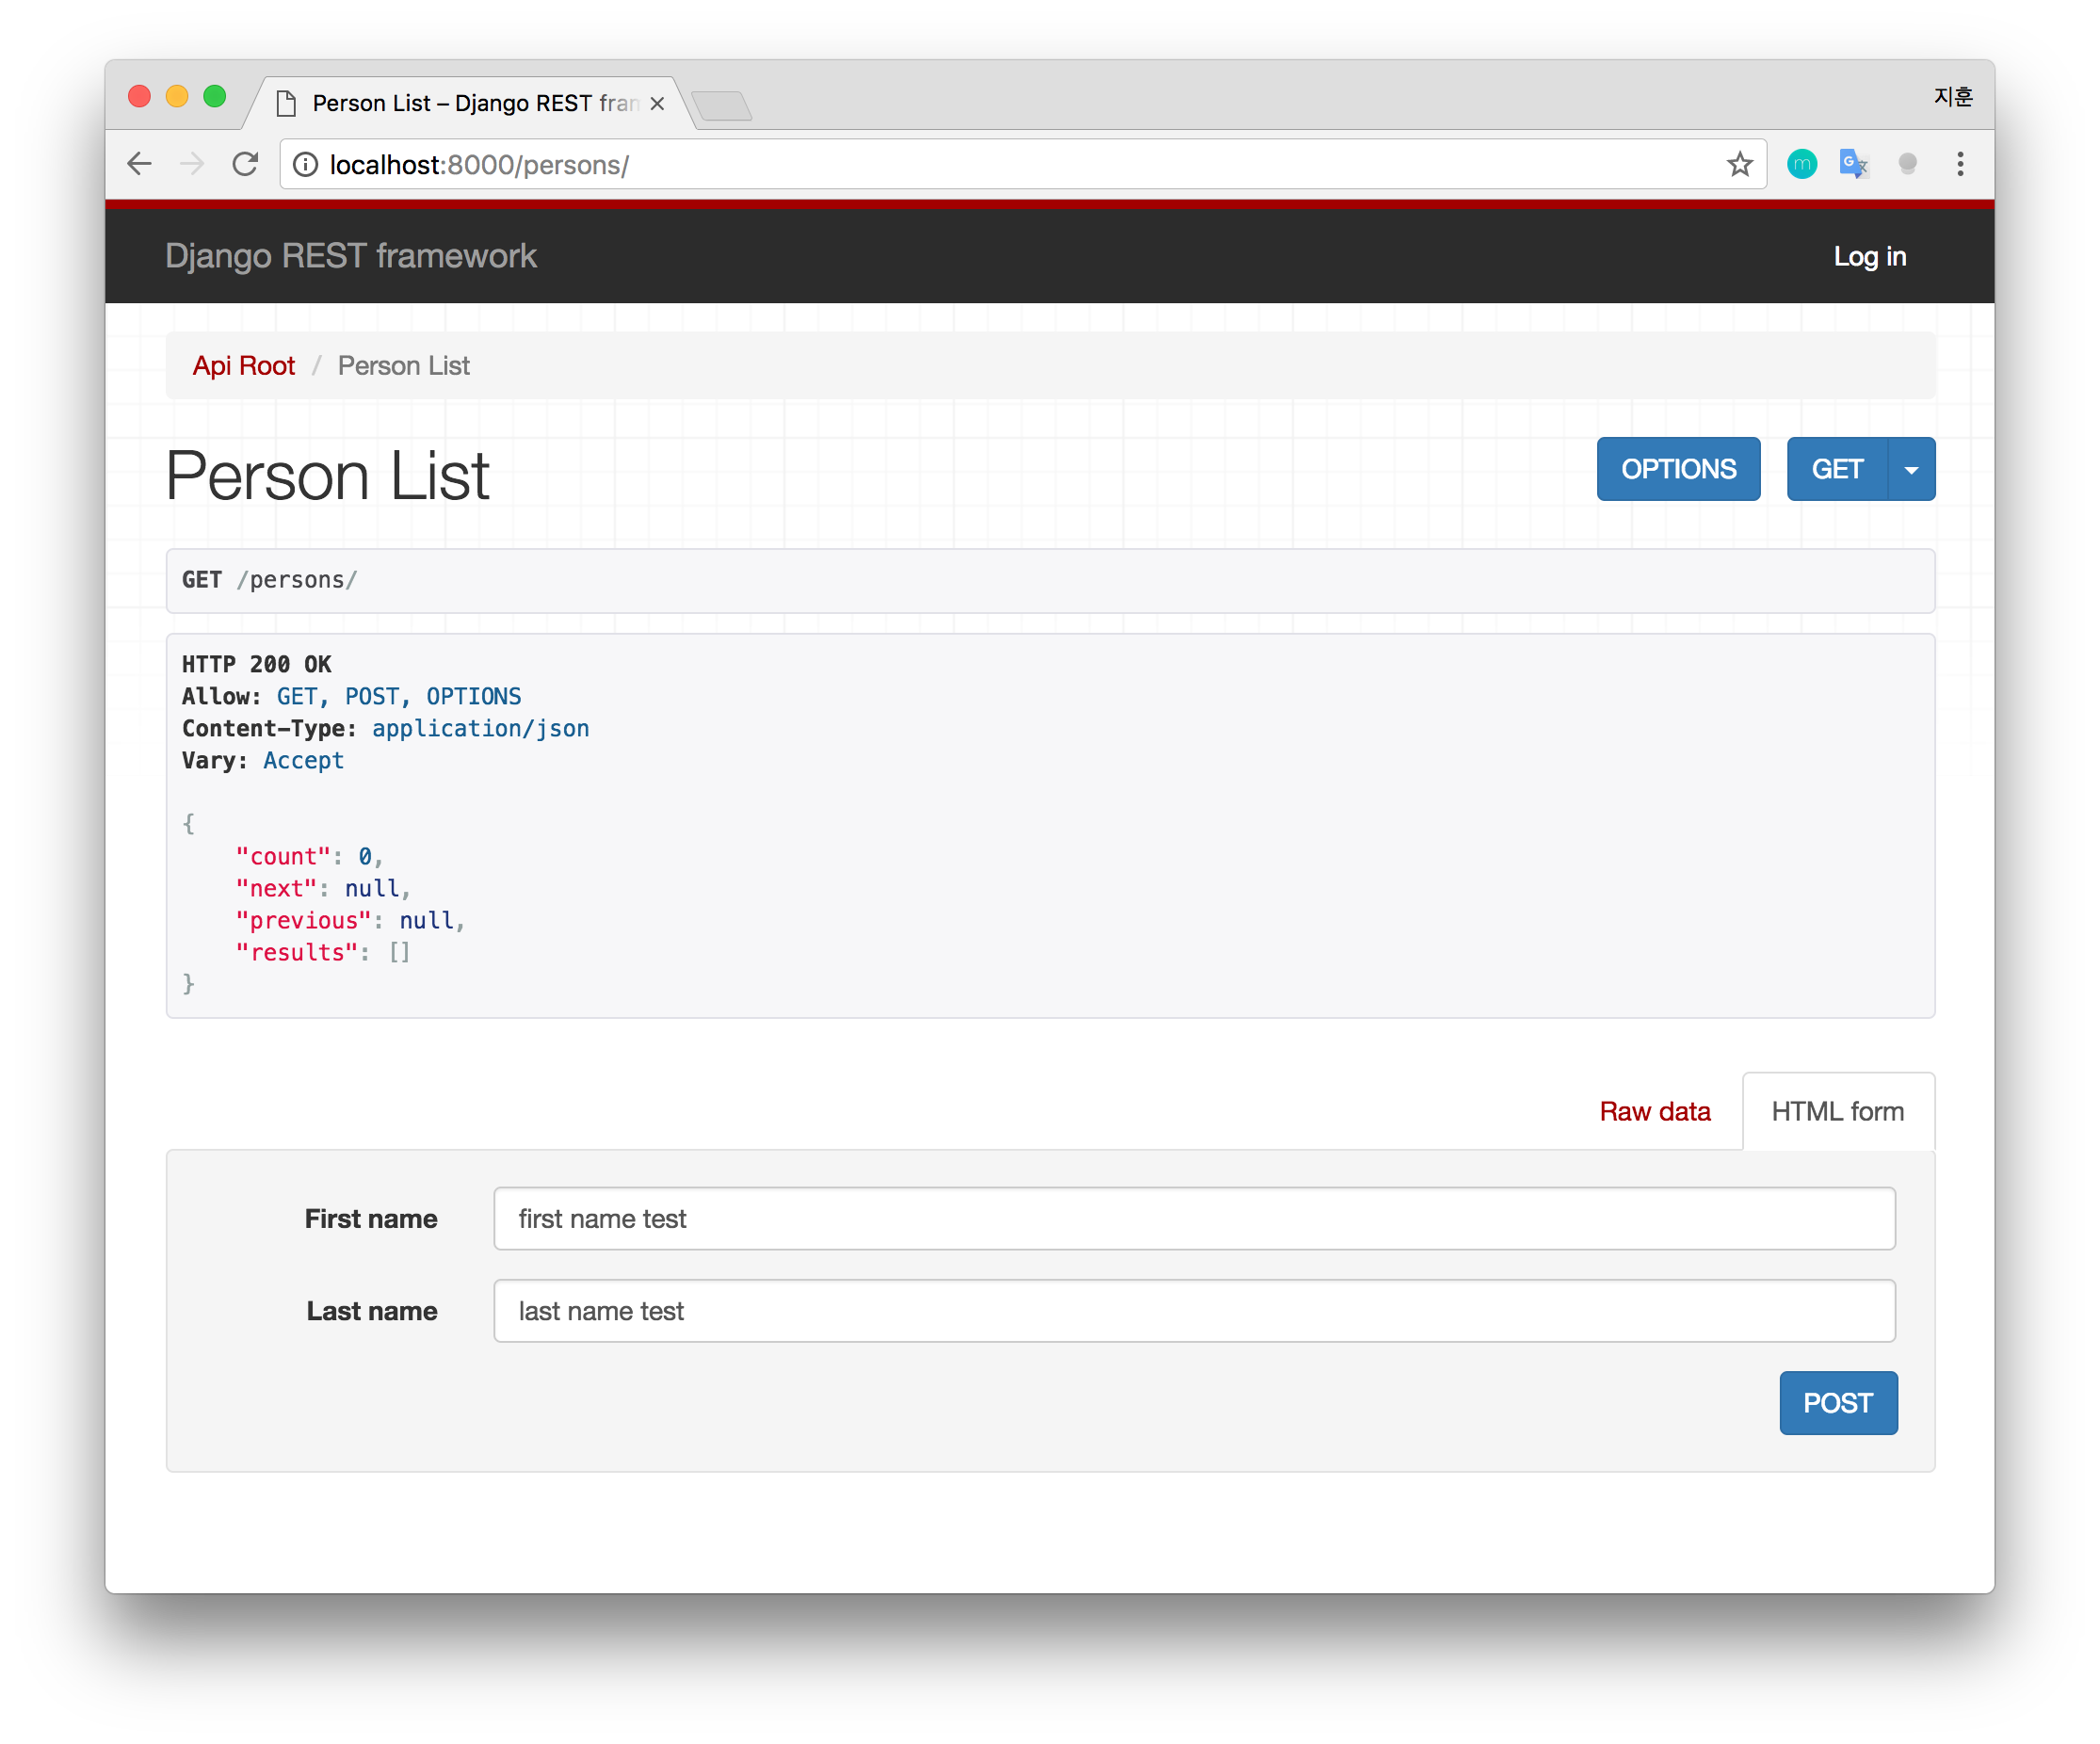
Task: Click the browser back arrow
Action: [x=139, y=164]
